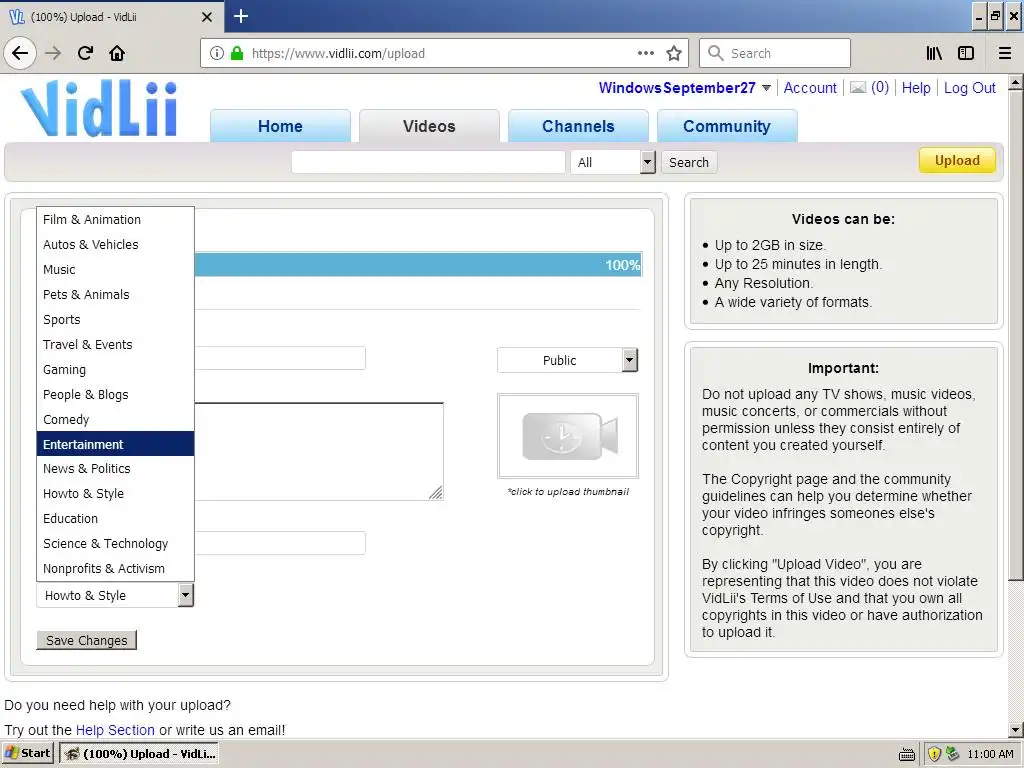This screenshot has height=768, width=1024.
Task: Choose People & Blogs category
Action: tap(115, 394)
